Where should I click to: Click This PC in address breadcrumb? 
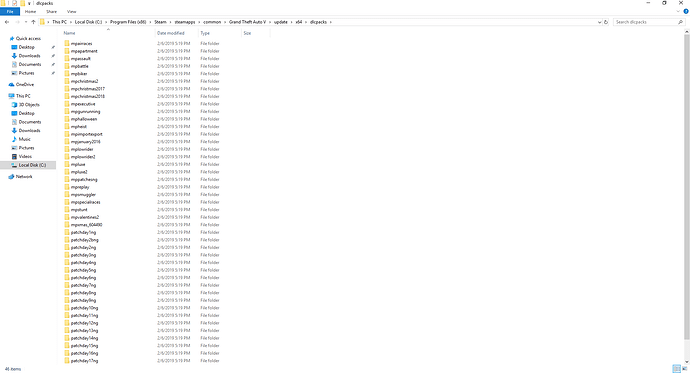click(x=59, y=22)
